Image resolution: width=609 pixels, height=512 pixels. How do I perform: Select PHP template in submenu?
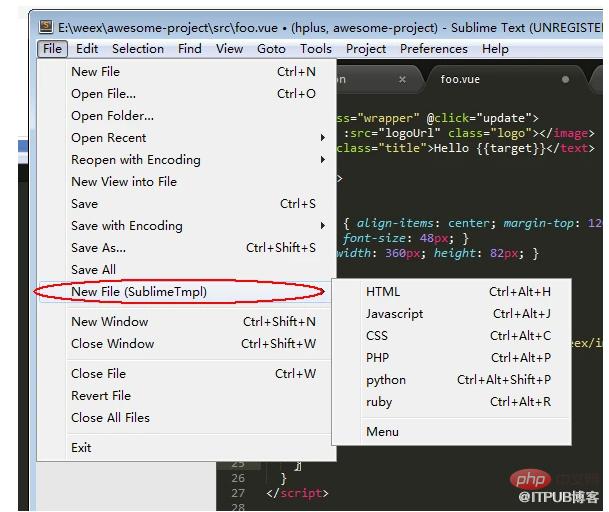pos(452,358)
